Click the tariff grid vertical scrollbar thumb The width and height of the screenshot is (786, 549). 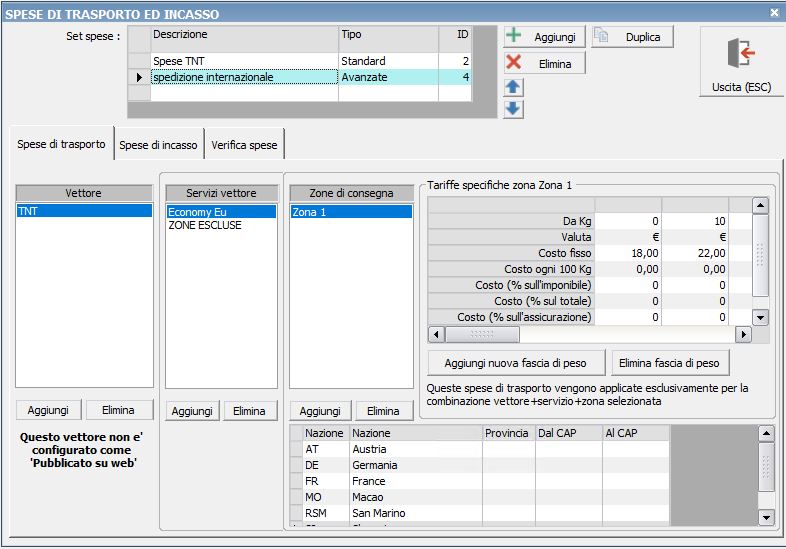pyautogui.click(x=760, y=255)
